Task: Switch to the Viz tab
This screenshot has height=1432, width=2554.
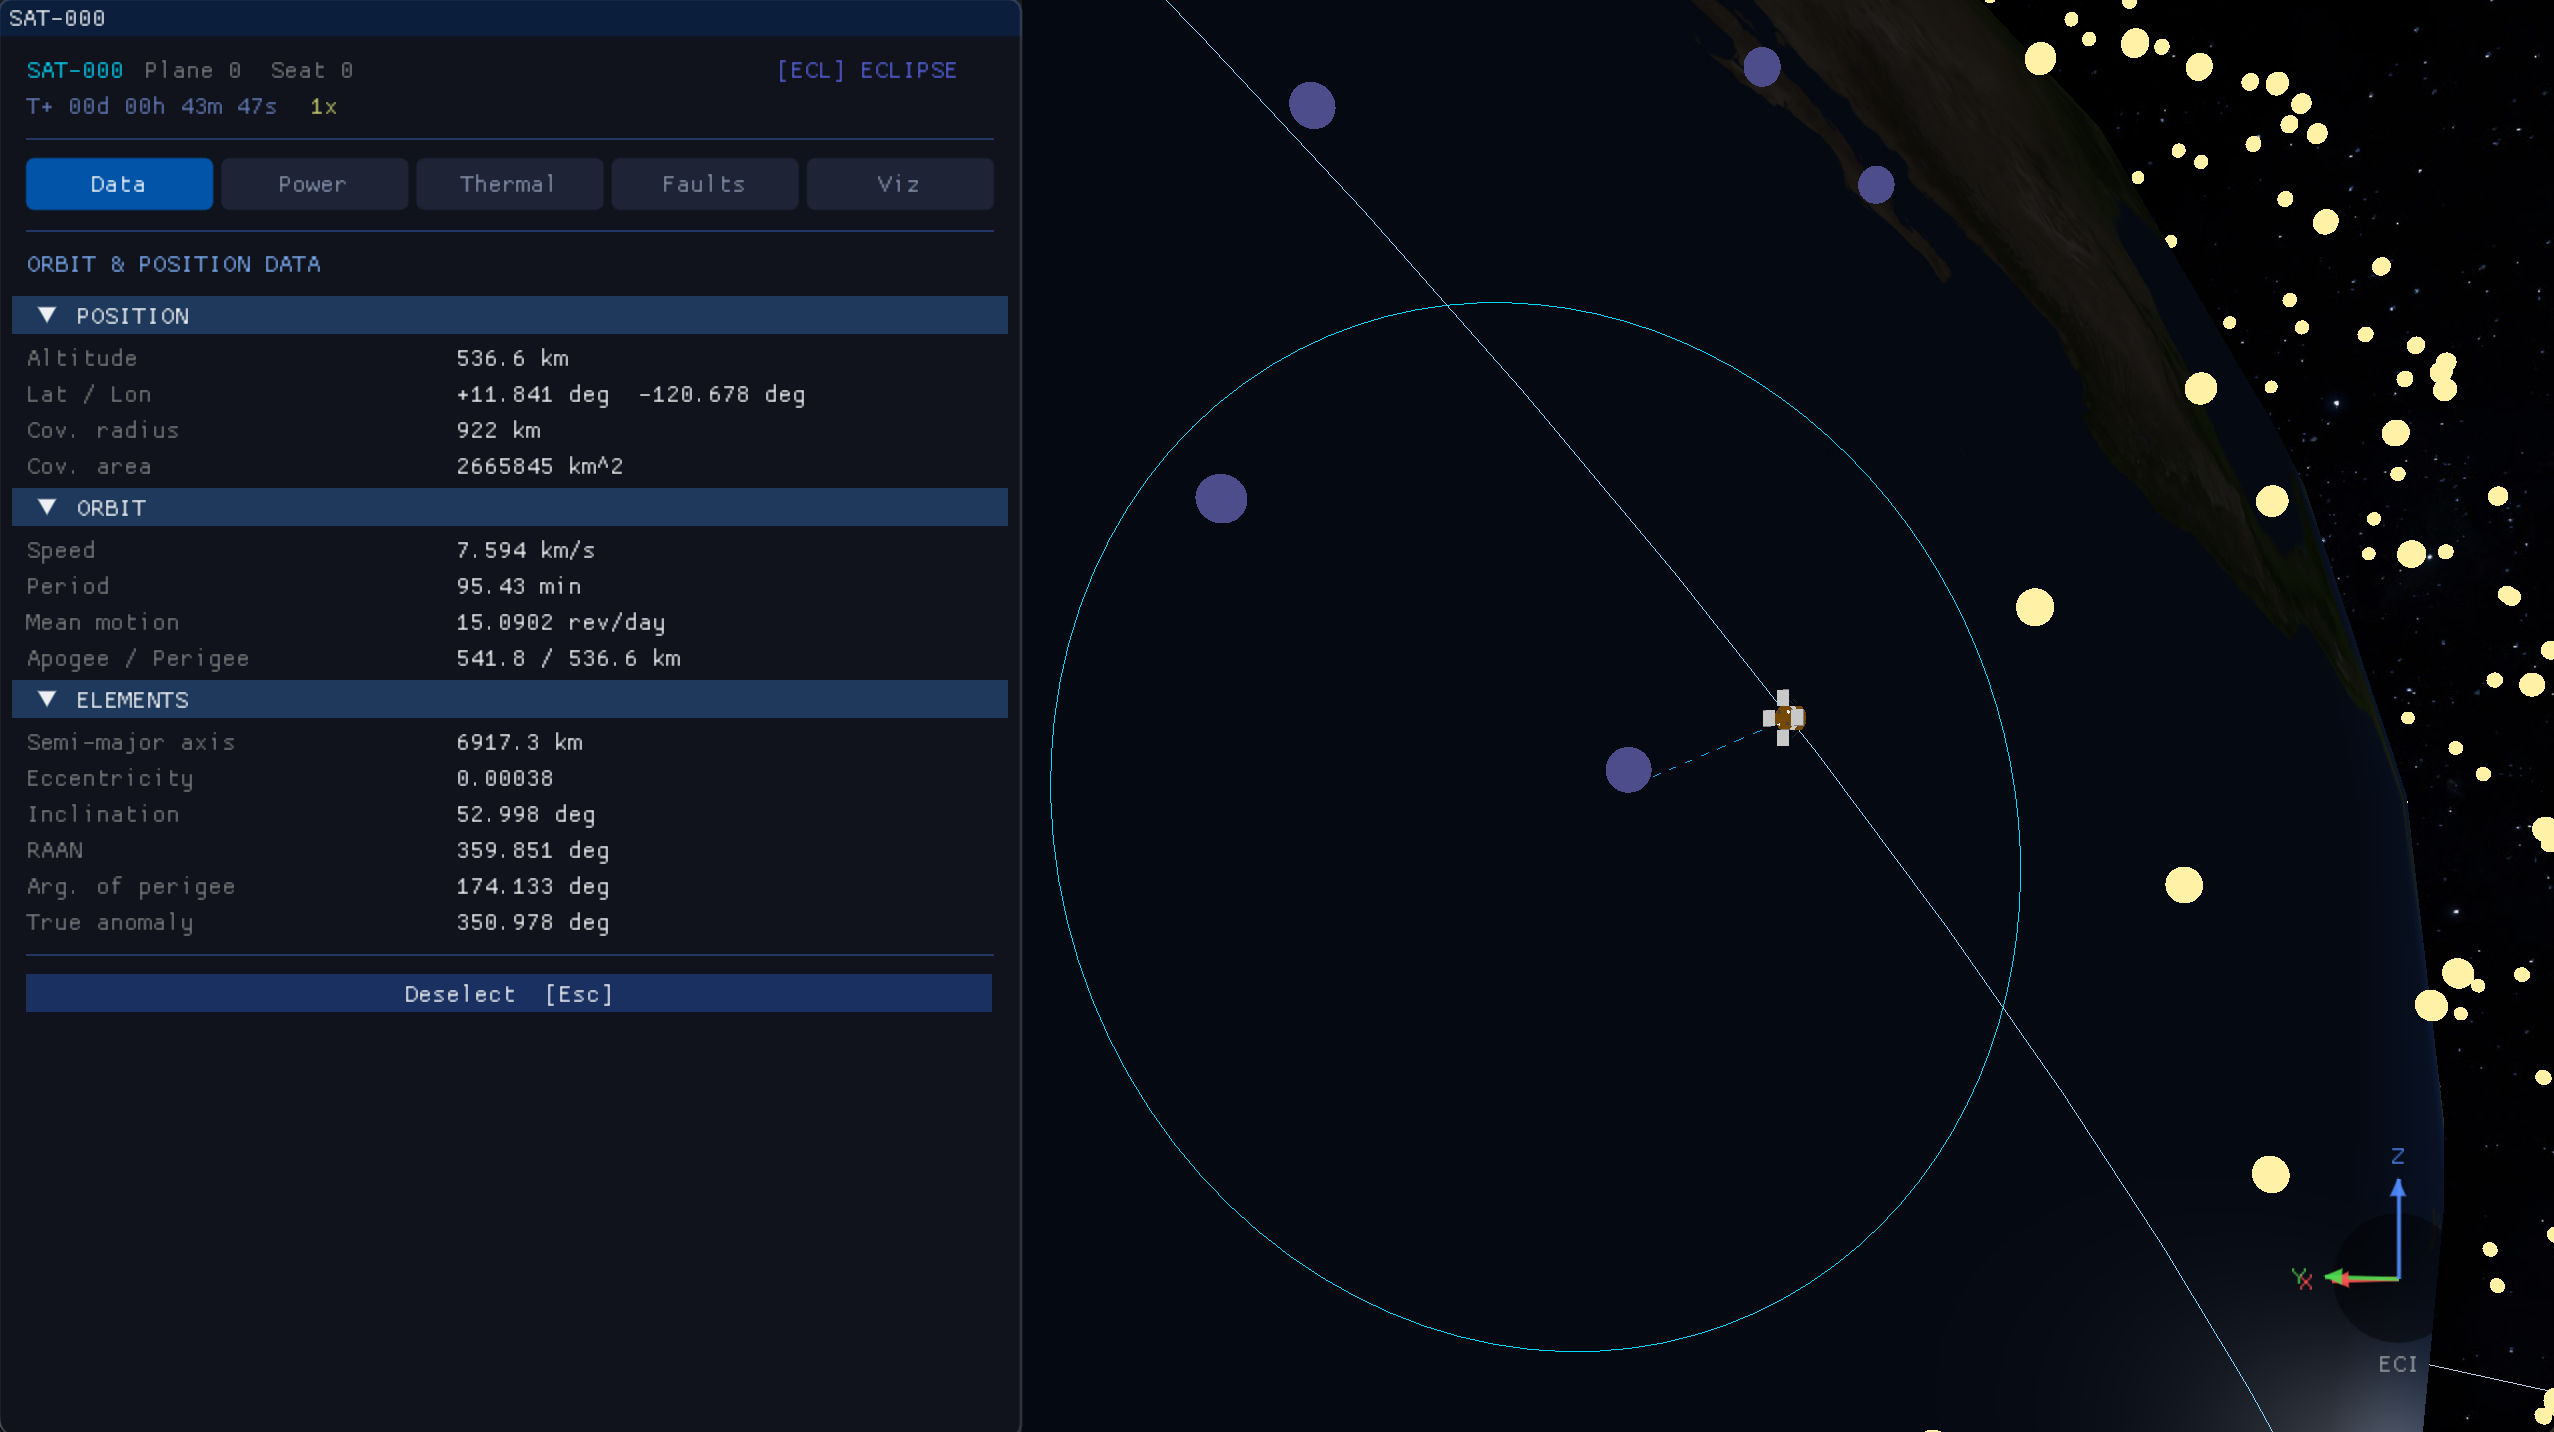Action: (899, 184)
